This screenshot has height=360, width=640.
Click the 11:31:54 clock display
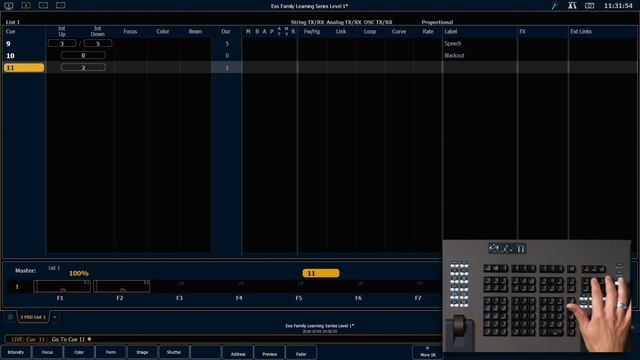coord(618,6)
